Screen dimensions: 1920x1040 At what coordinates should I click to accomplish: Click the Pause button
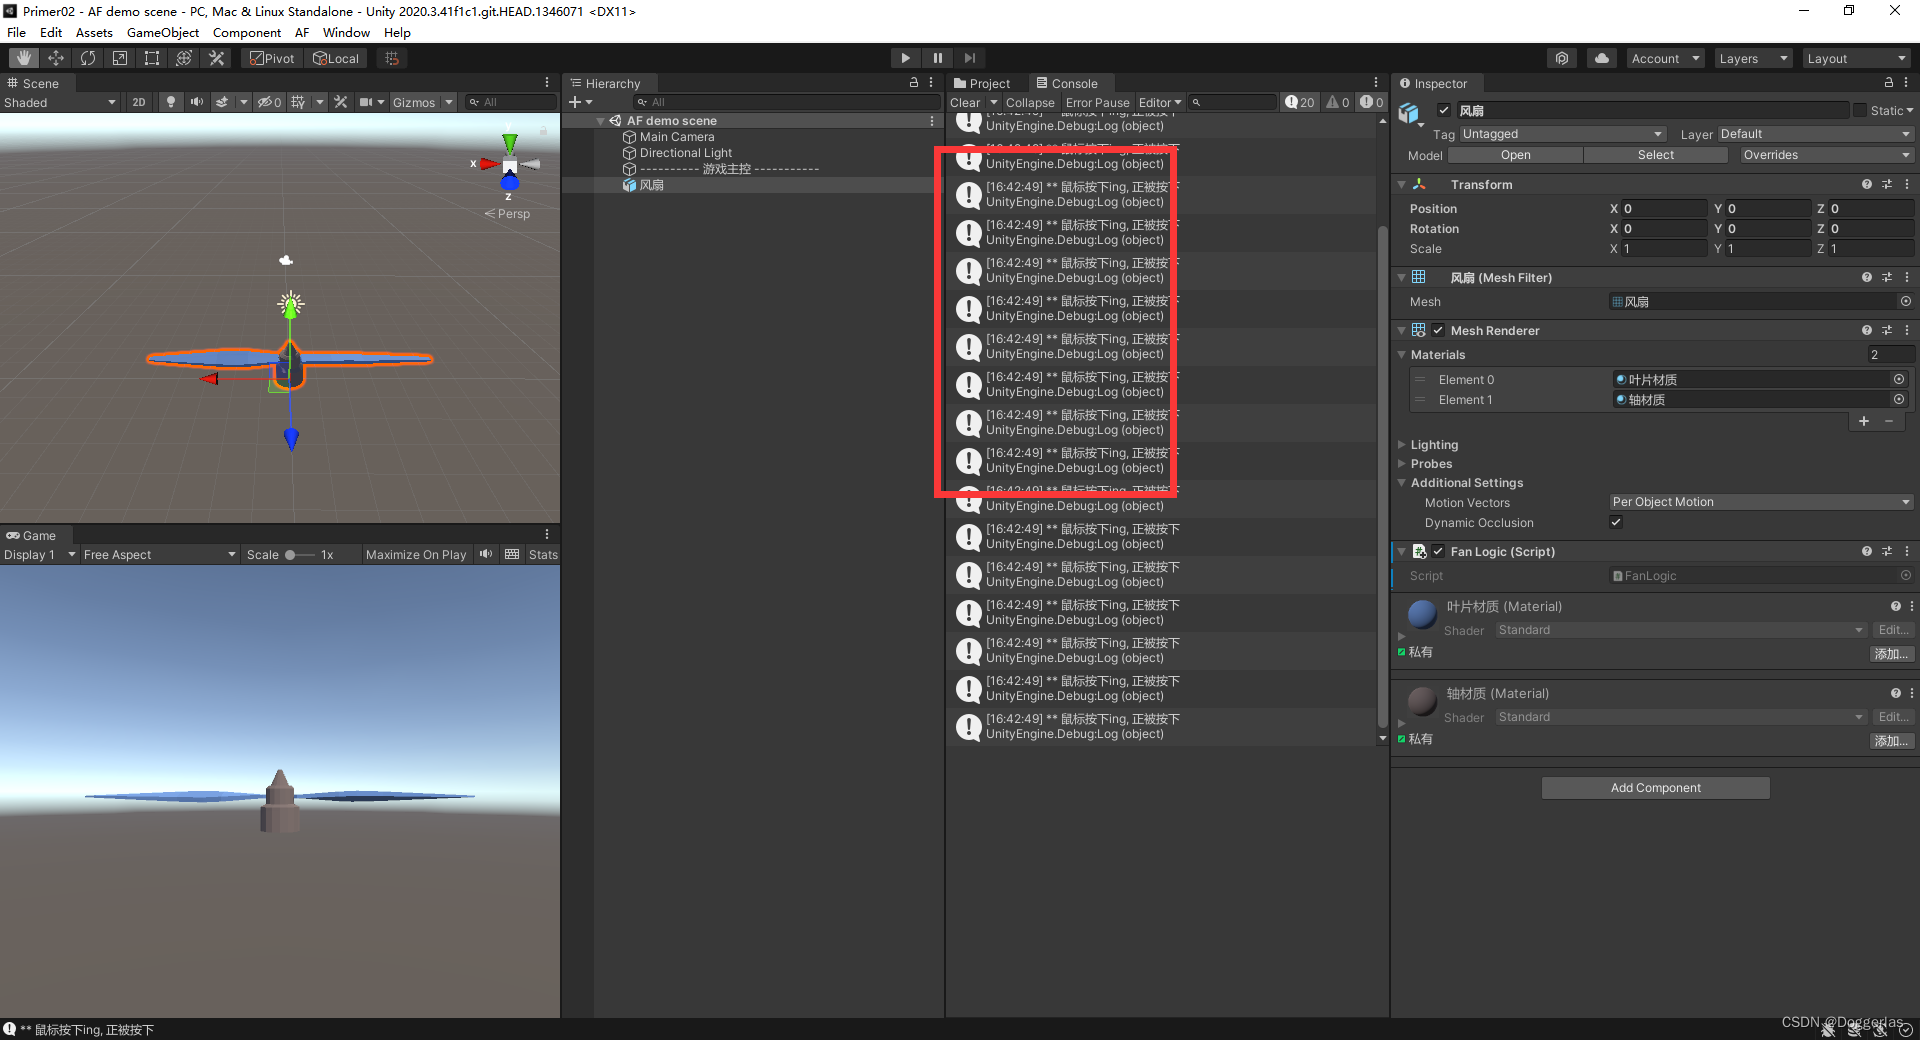coord(938,58)
